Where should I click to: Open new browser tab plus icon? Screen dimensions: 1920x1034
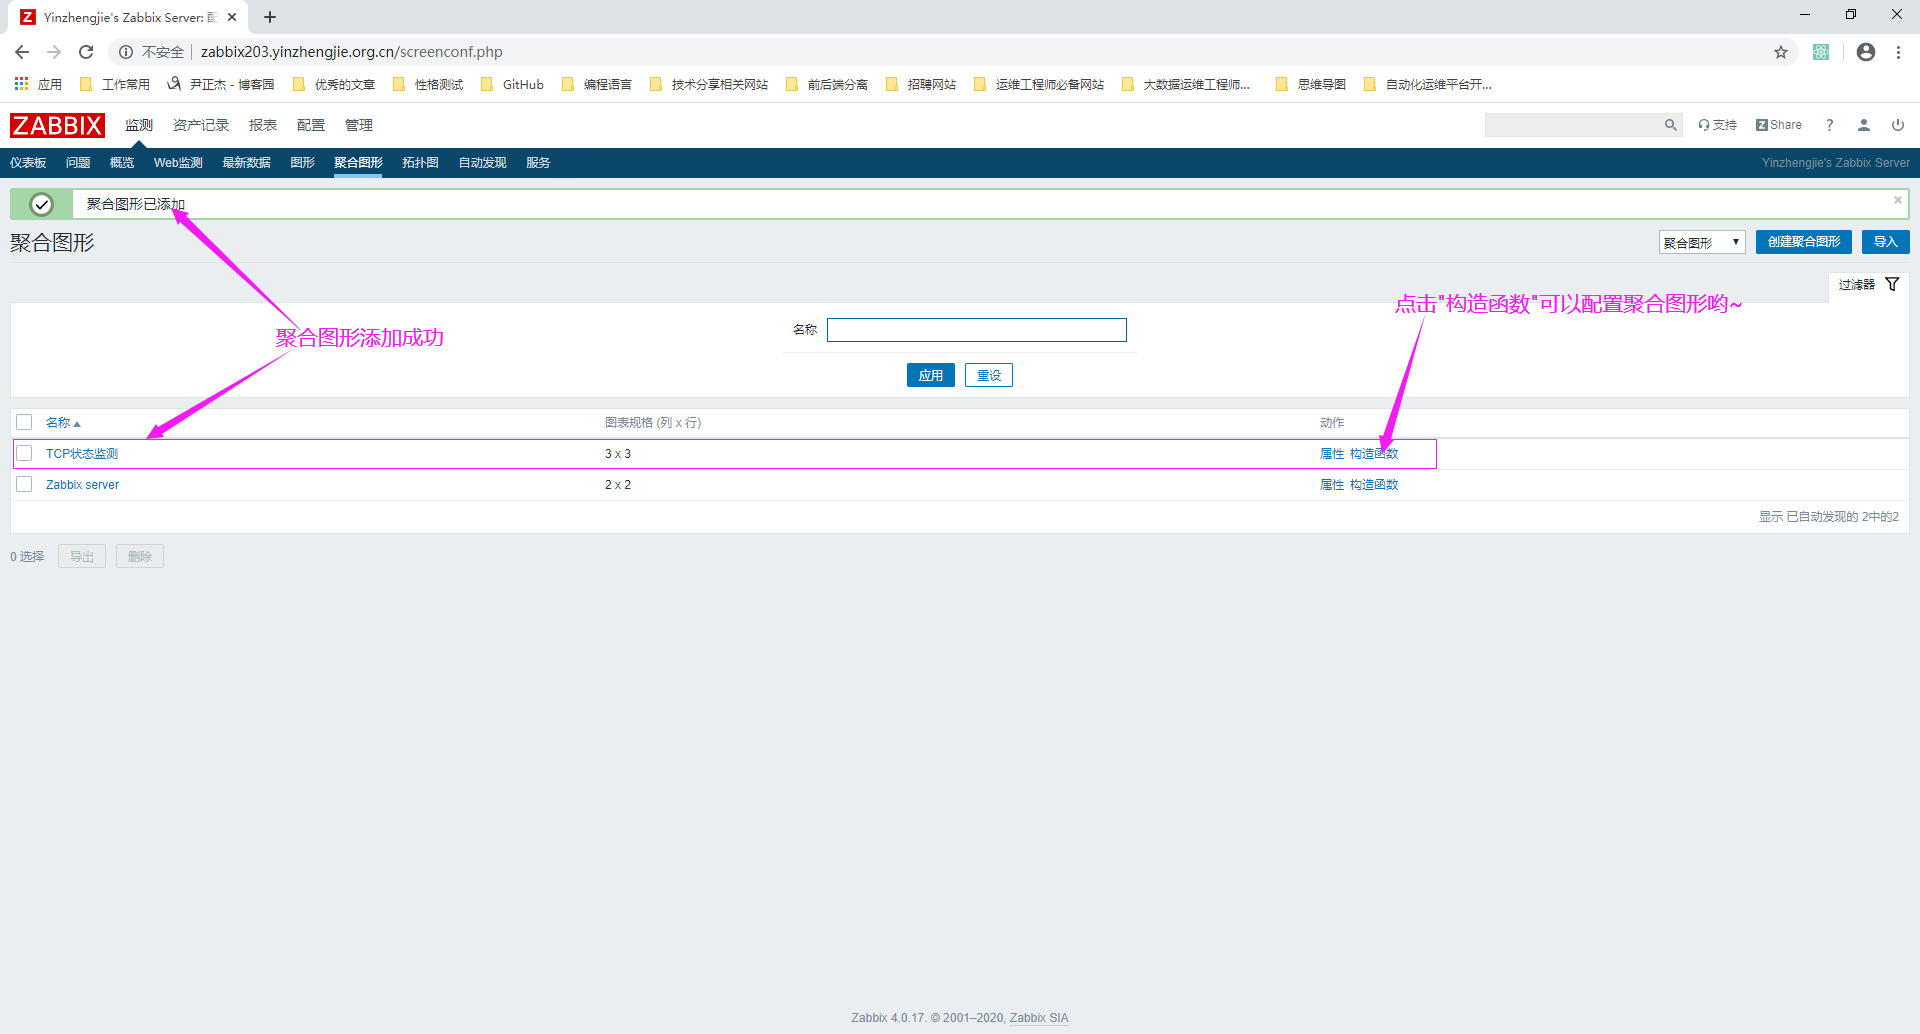270,17
